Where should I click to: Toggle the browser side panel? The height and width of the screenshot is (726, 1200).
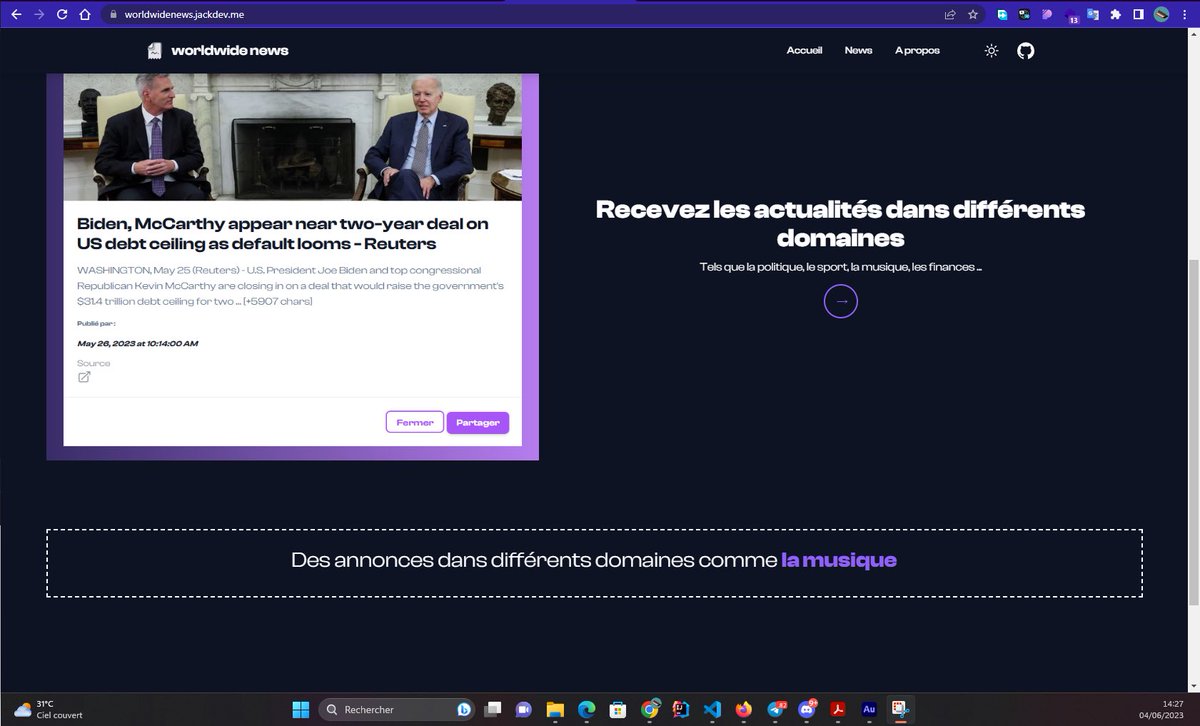click(x=1138, y=15)
